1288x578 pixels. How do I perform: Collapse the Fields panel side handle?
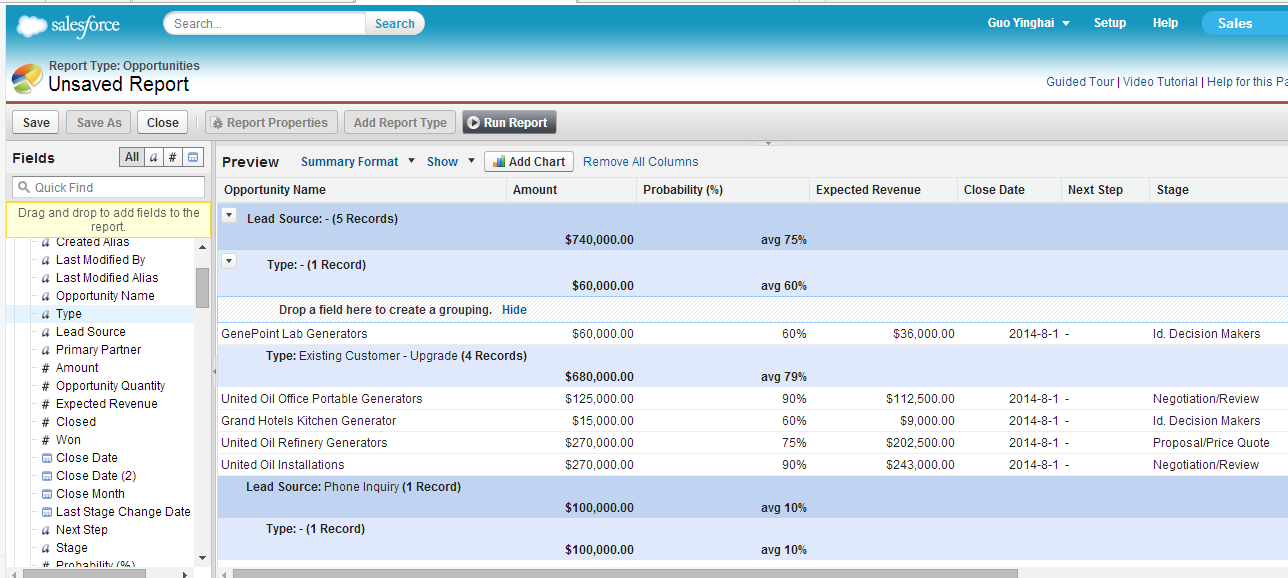tap(214, 371)
